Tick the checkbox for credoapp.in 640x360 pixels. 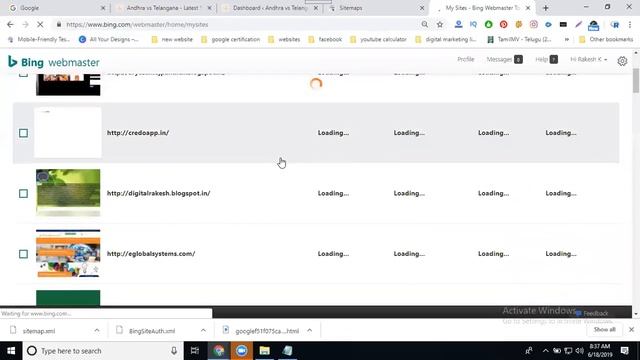click(x=23, y=133)
